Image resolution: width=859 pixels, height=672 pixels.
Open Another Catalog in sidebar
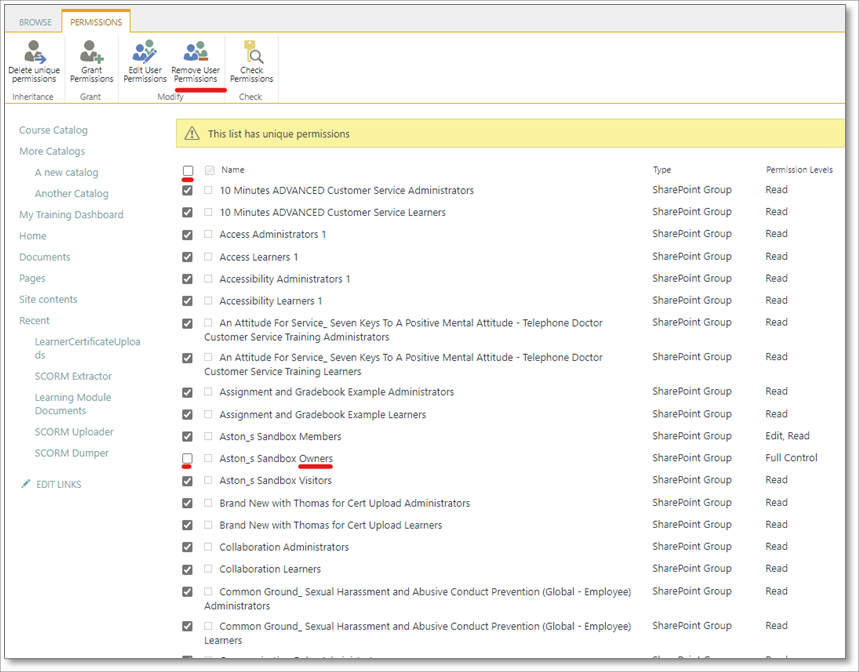(x=71, y=193)
